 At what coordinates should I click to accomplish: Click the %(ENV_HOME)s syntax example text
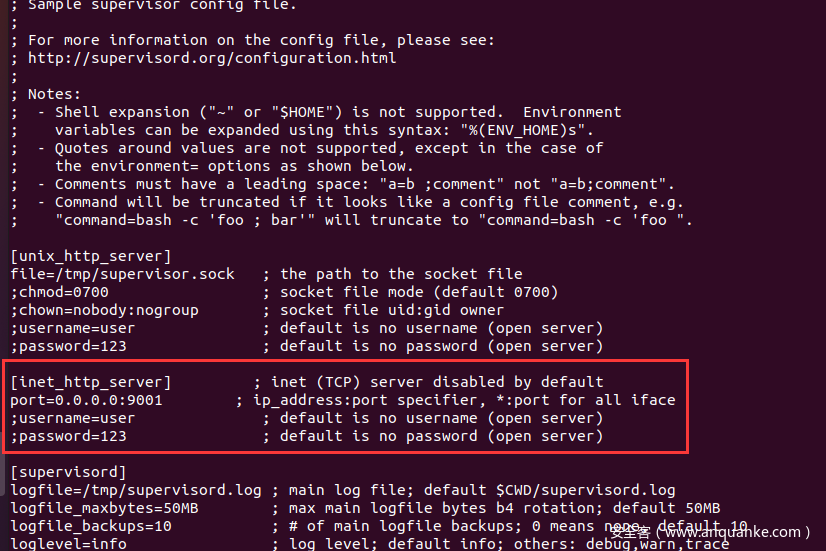pos(526,130)
